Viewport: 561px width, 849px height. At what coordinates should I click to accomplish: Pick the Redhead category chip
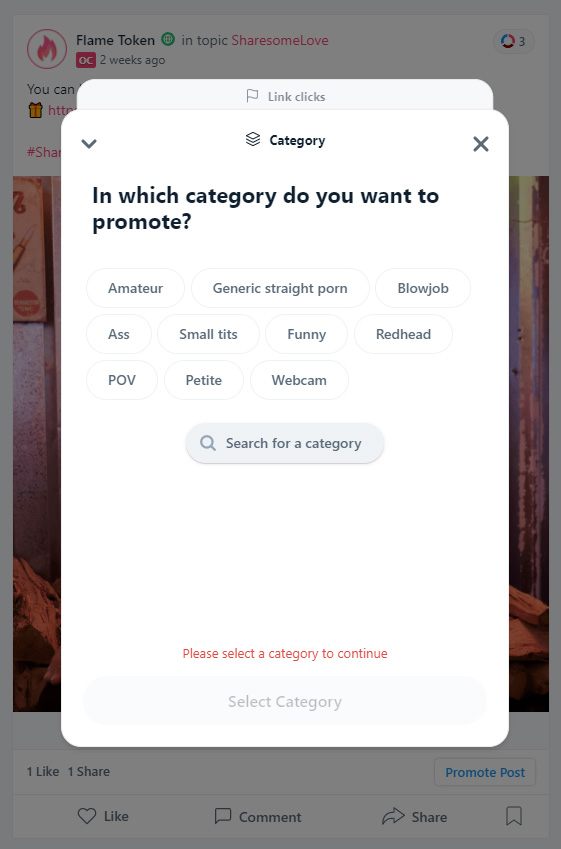pyautogui.click(x=403, y=334)
